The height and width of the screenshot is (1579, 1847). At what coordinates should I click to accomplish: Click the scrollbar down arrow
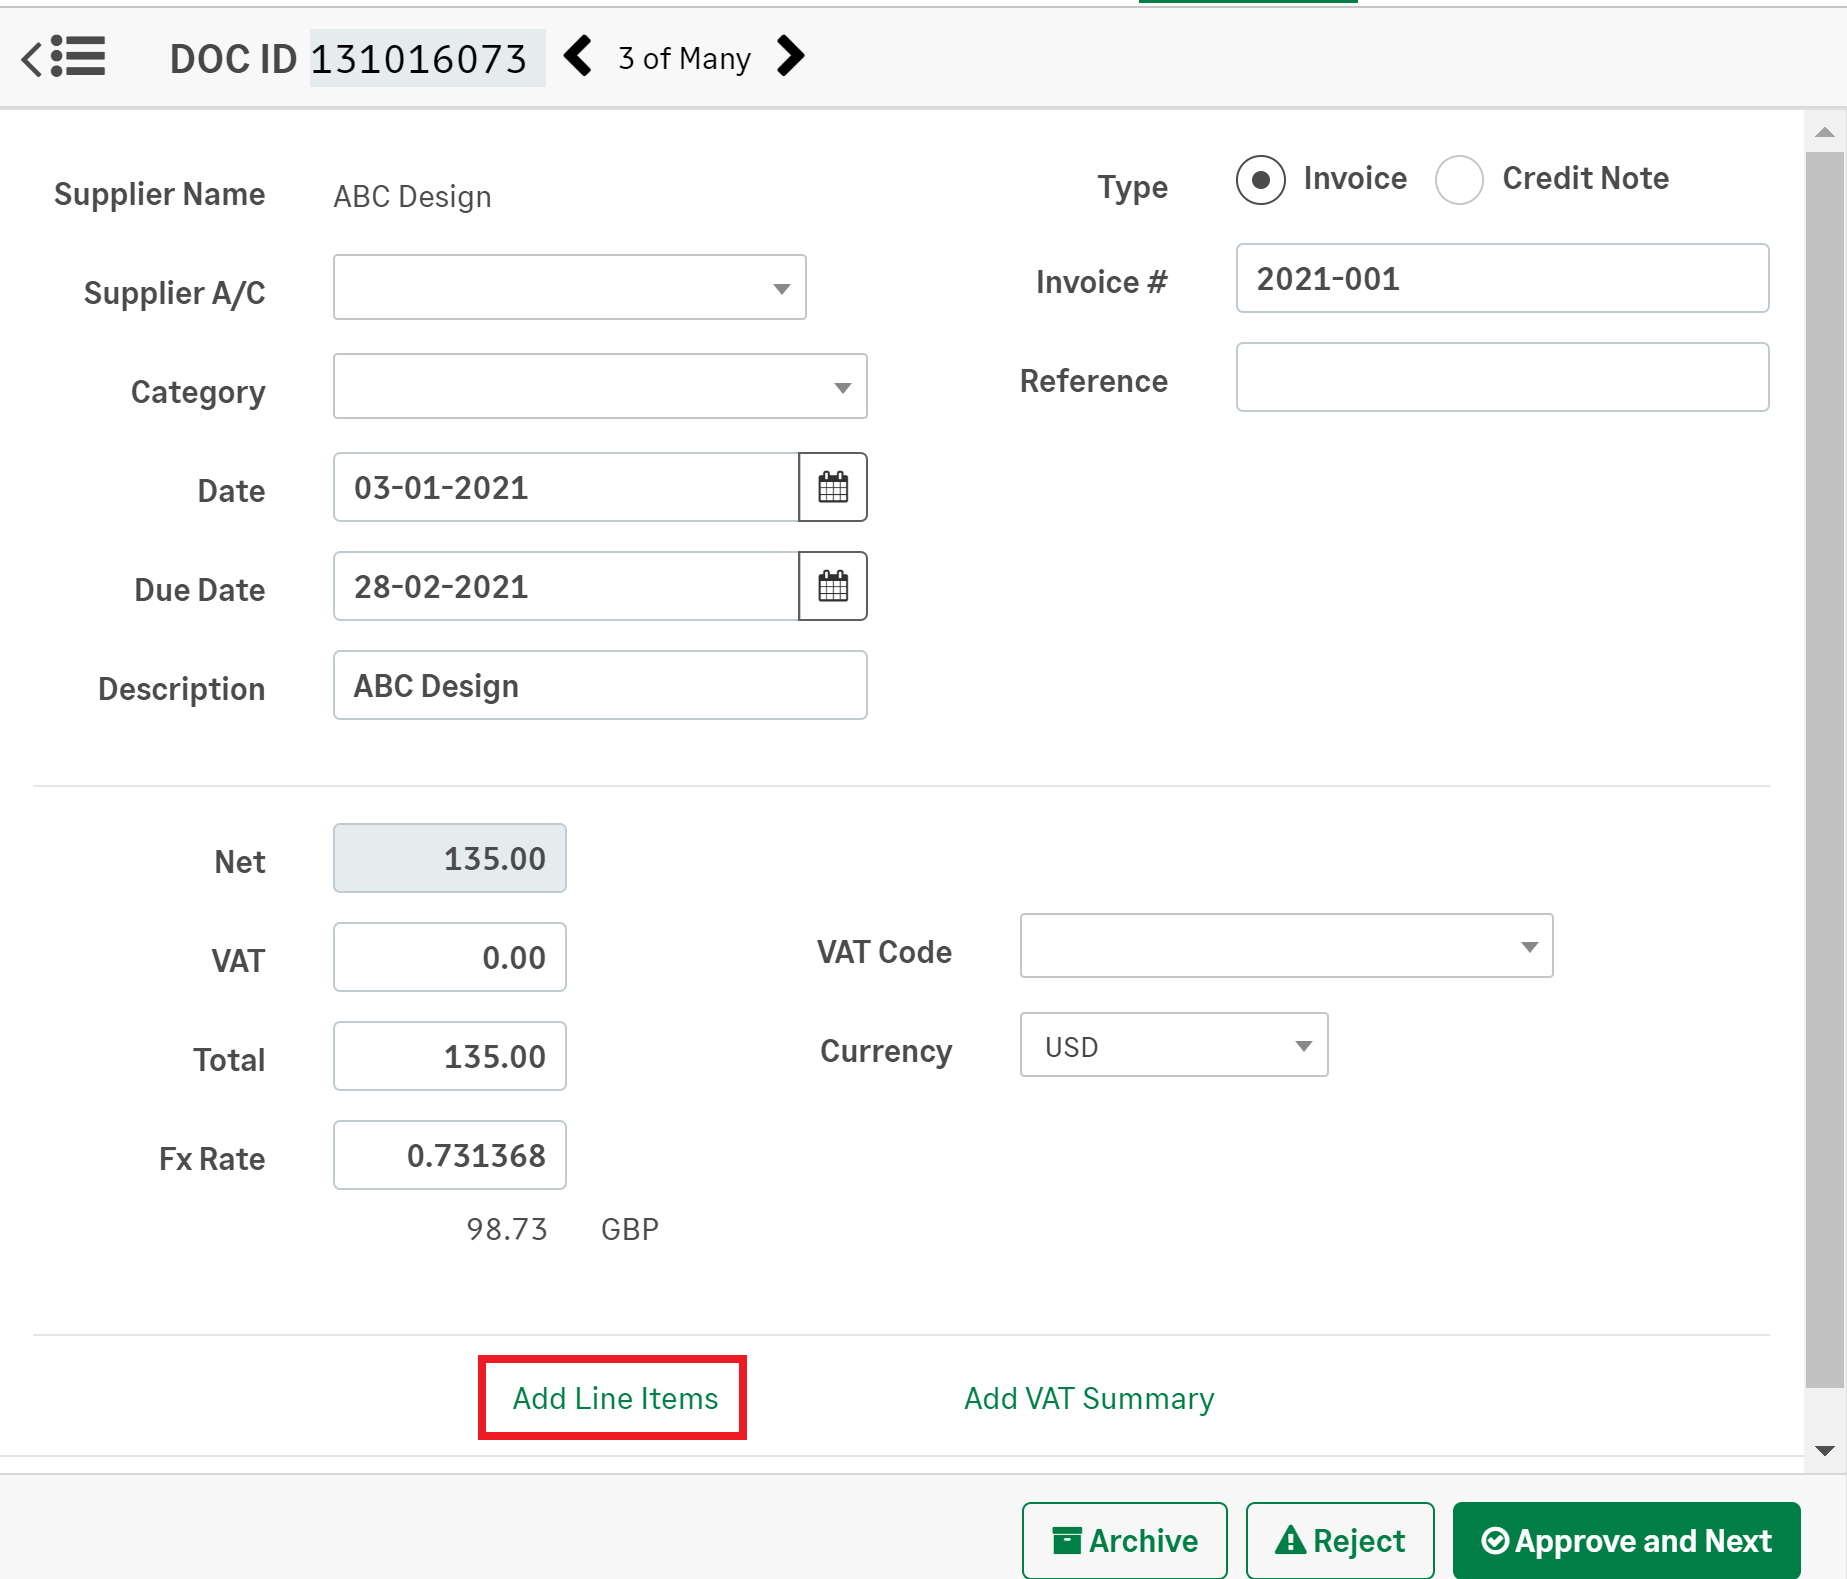[x=1825, y=1450]
